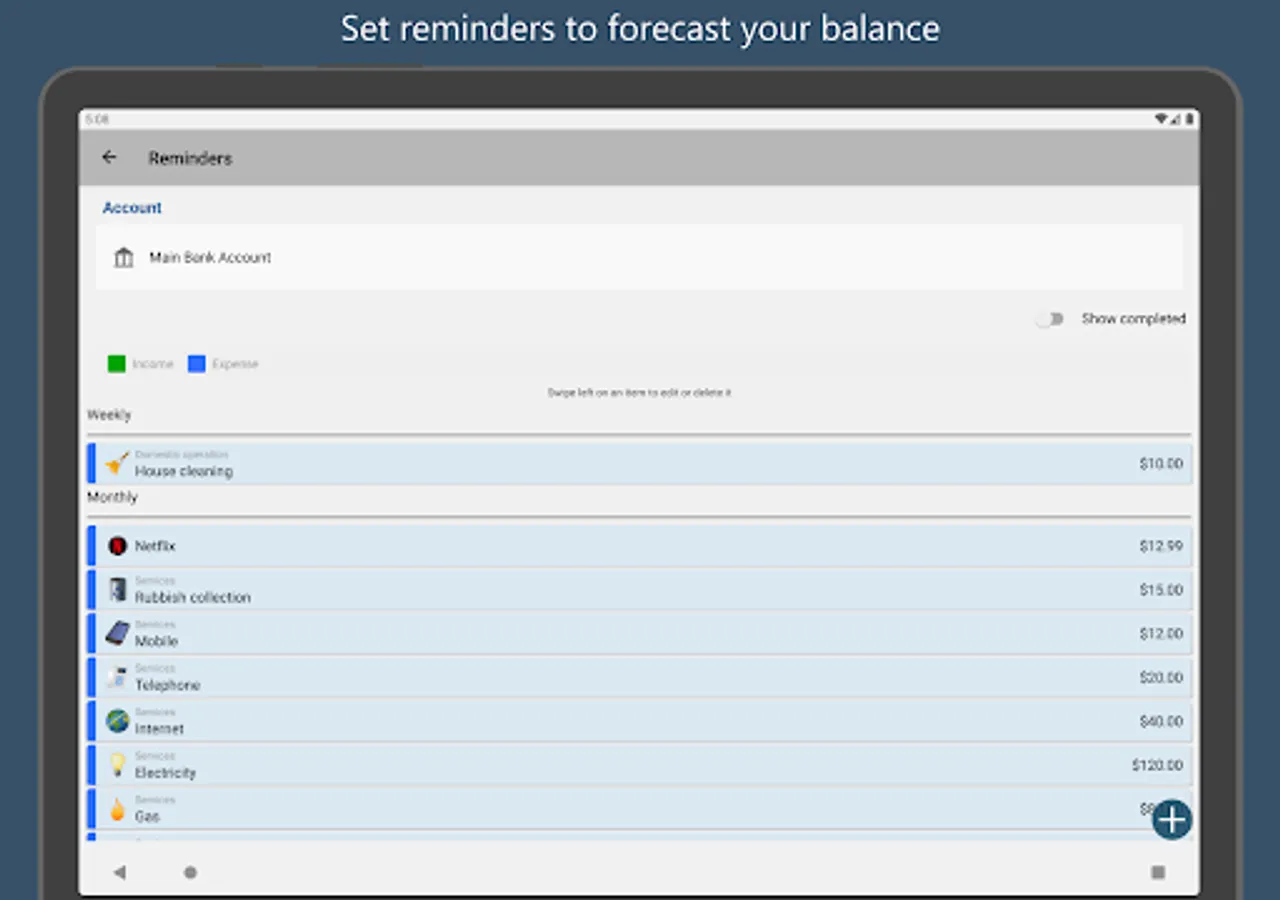Viewport: 1280px width, 900px height.
Task: Open the Electricity reminder
Action: coord(639,766)
